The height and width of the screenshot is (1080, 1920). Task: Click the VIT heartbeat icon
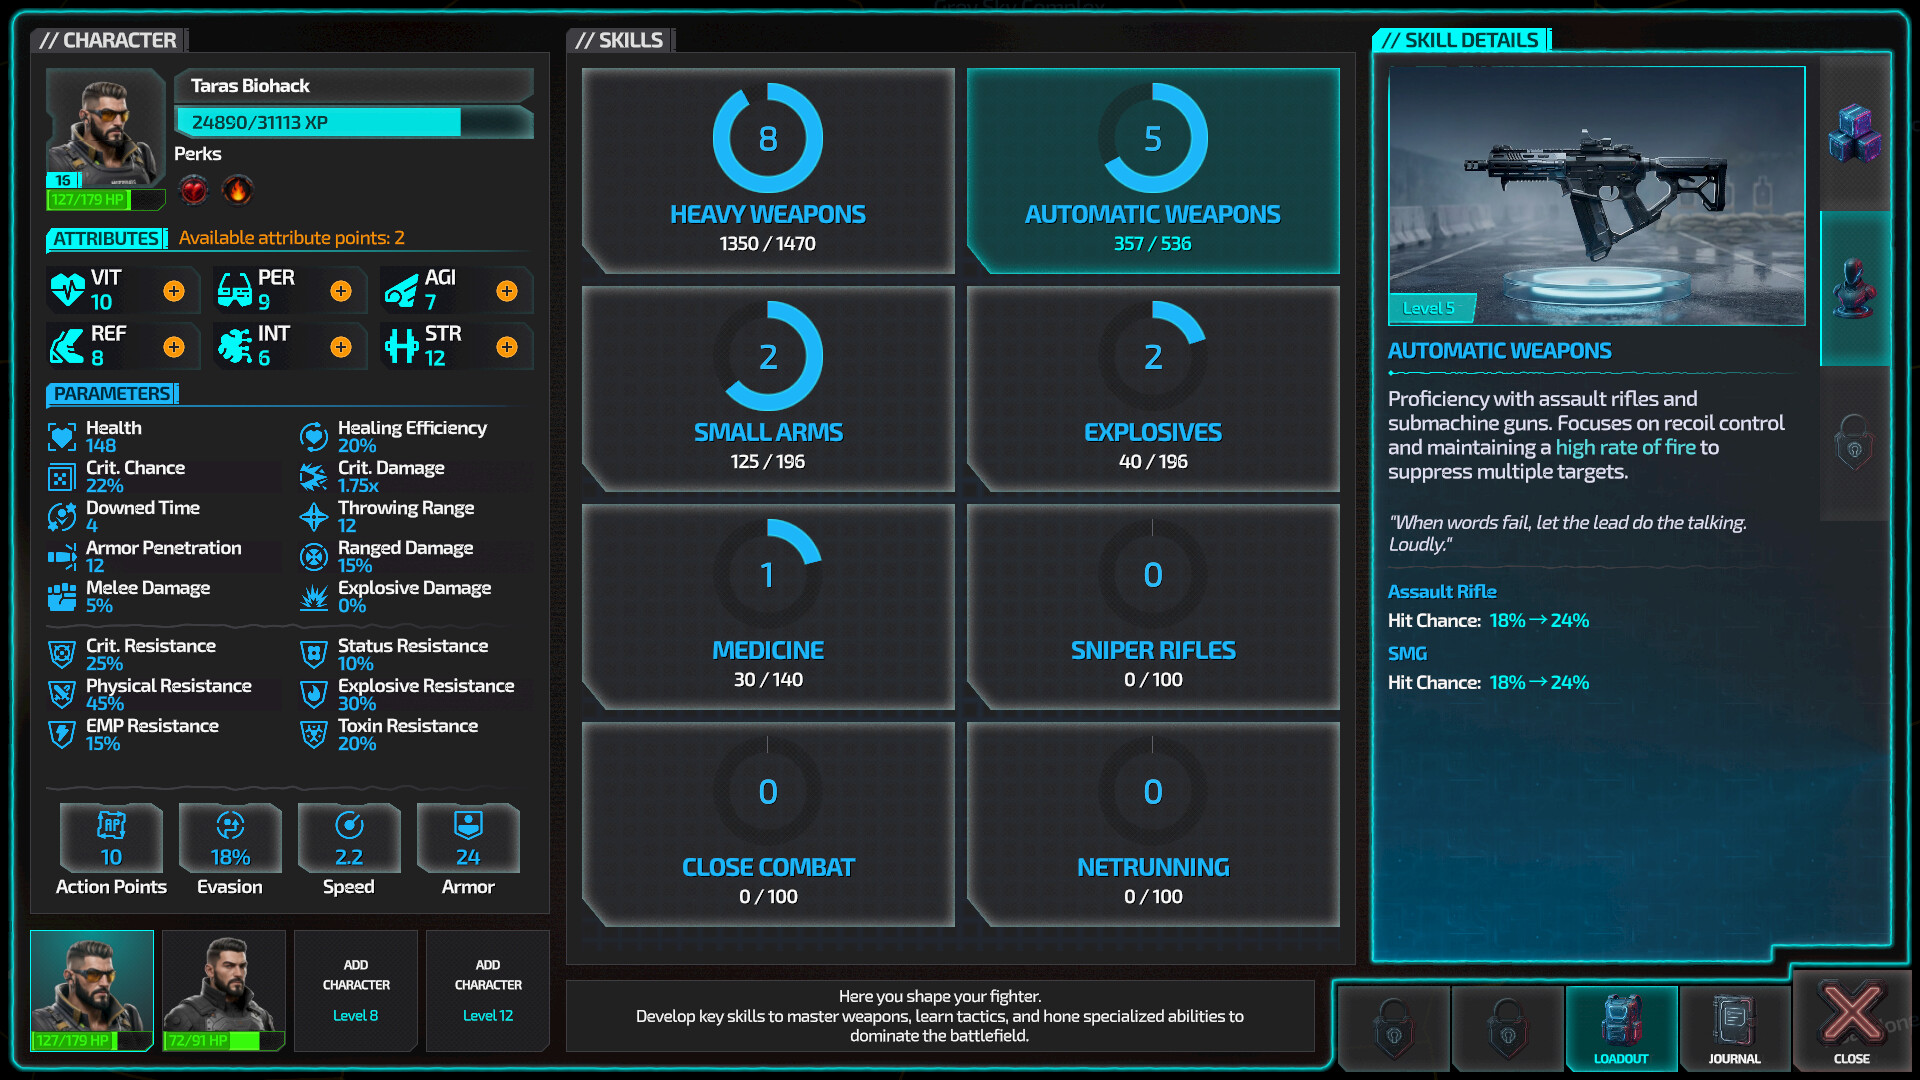pos(68,290)
